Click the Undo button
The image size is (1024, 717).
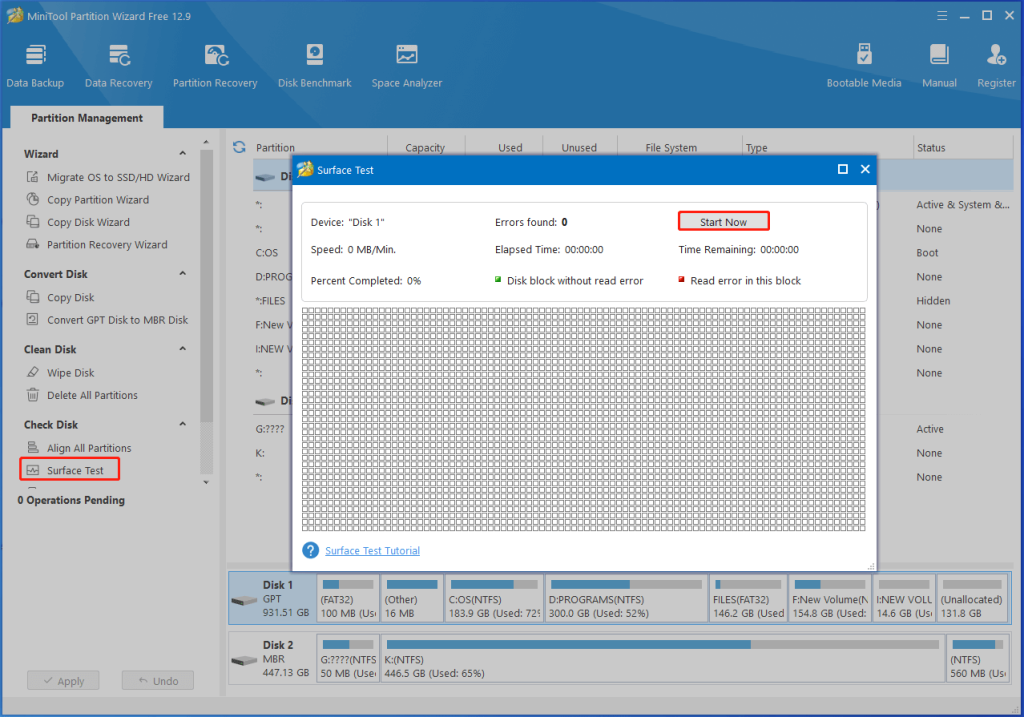click(x=157, y=680)
